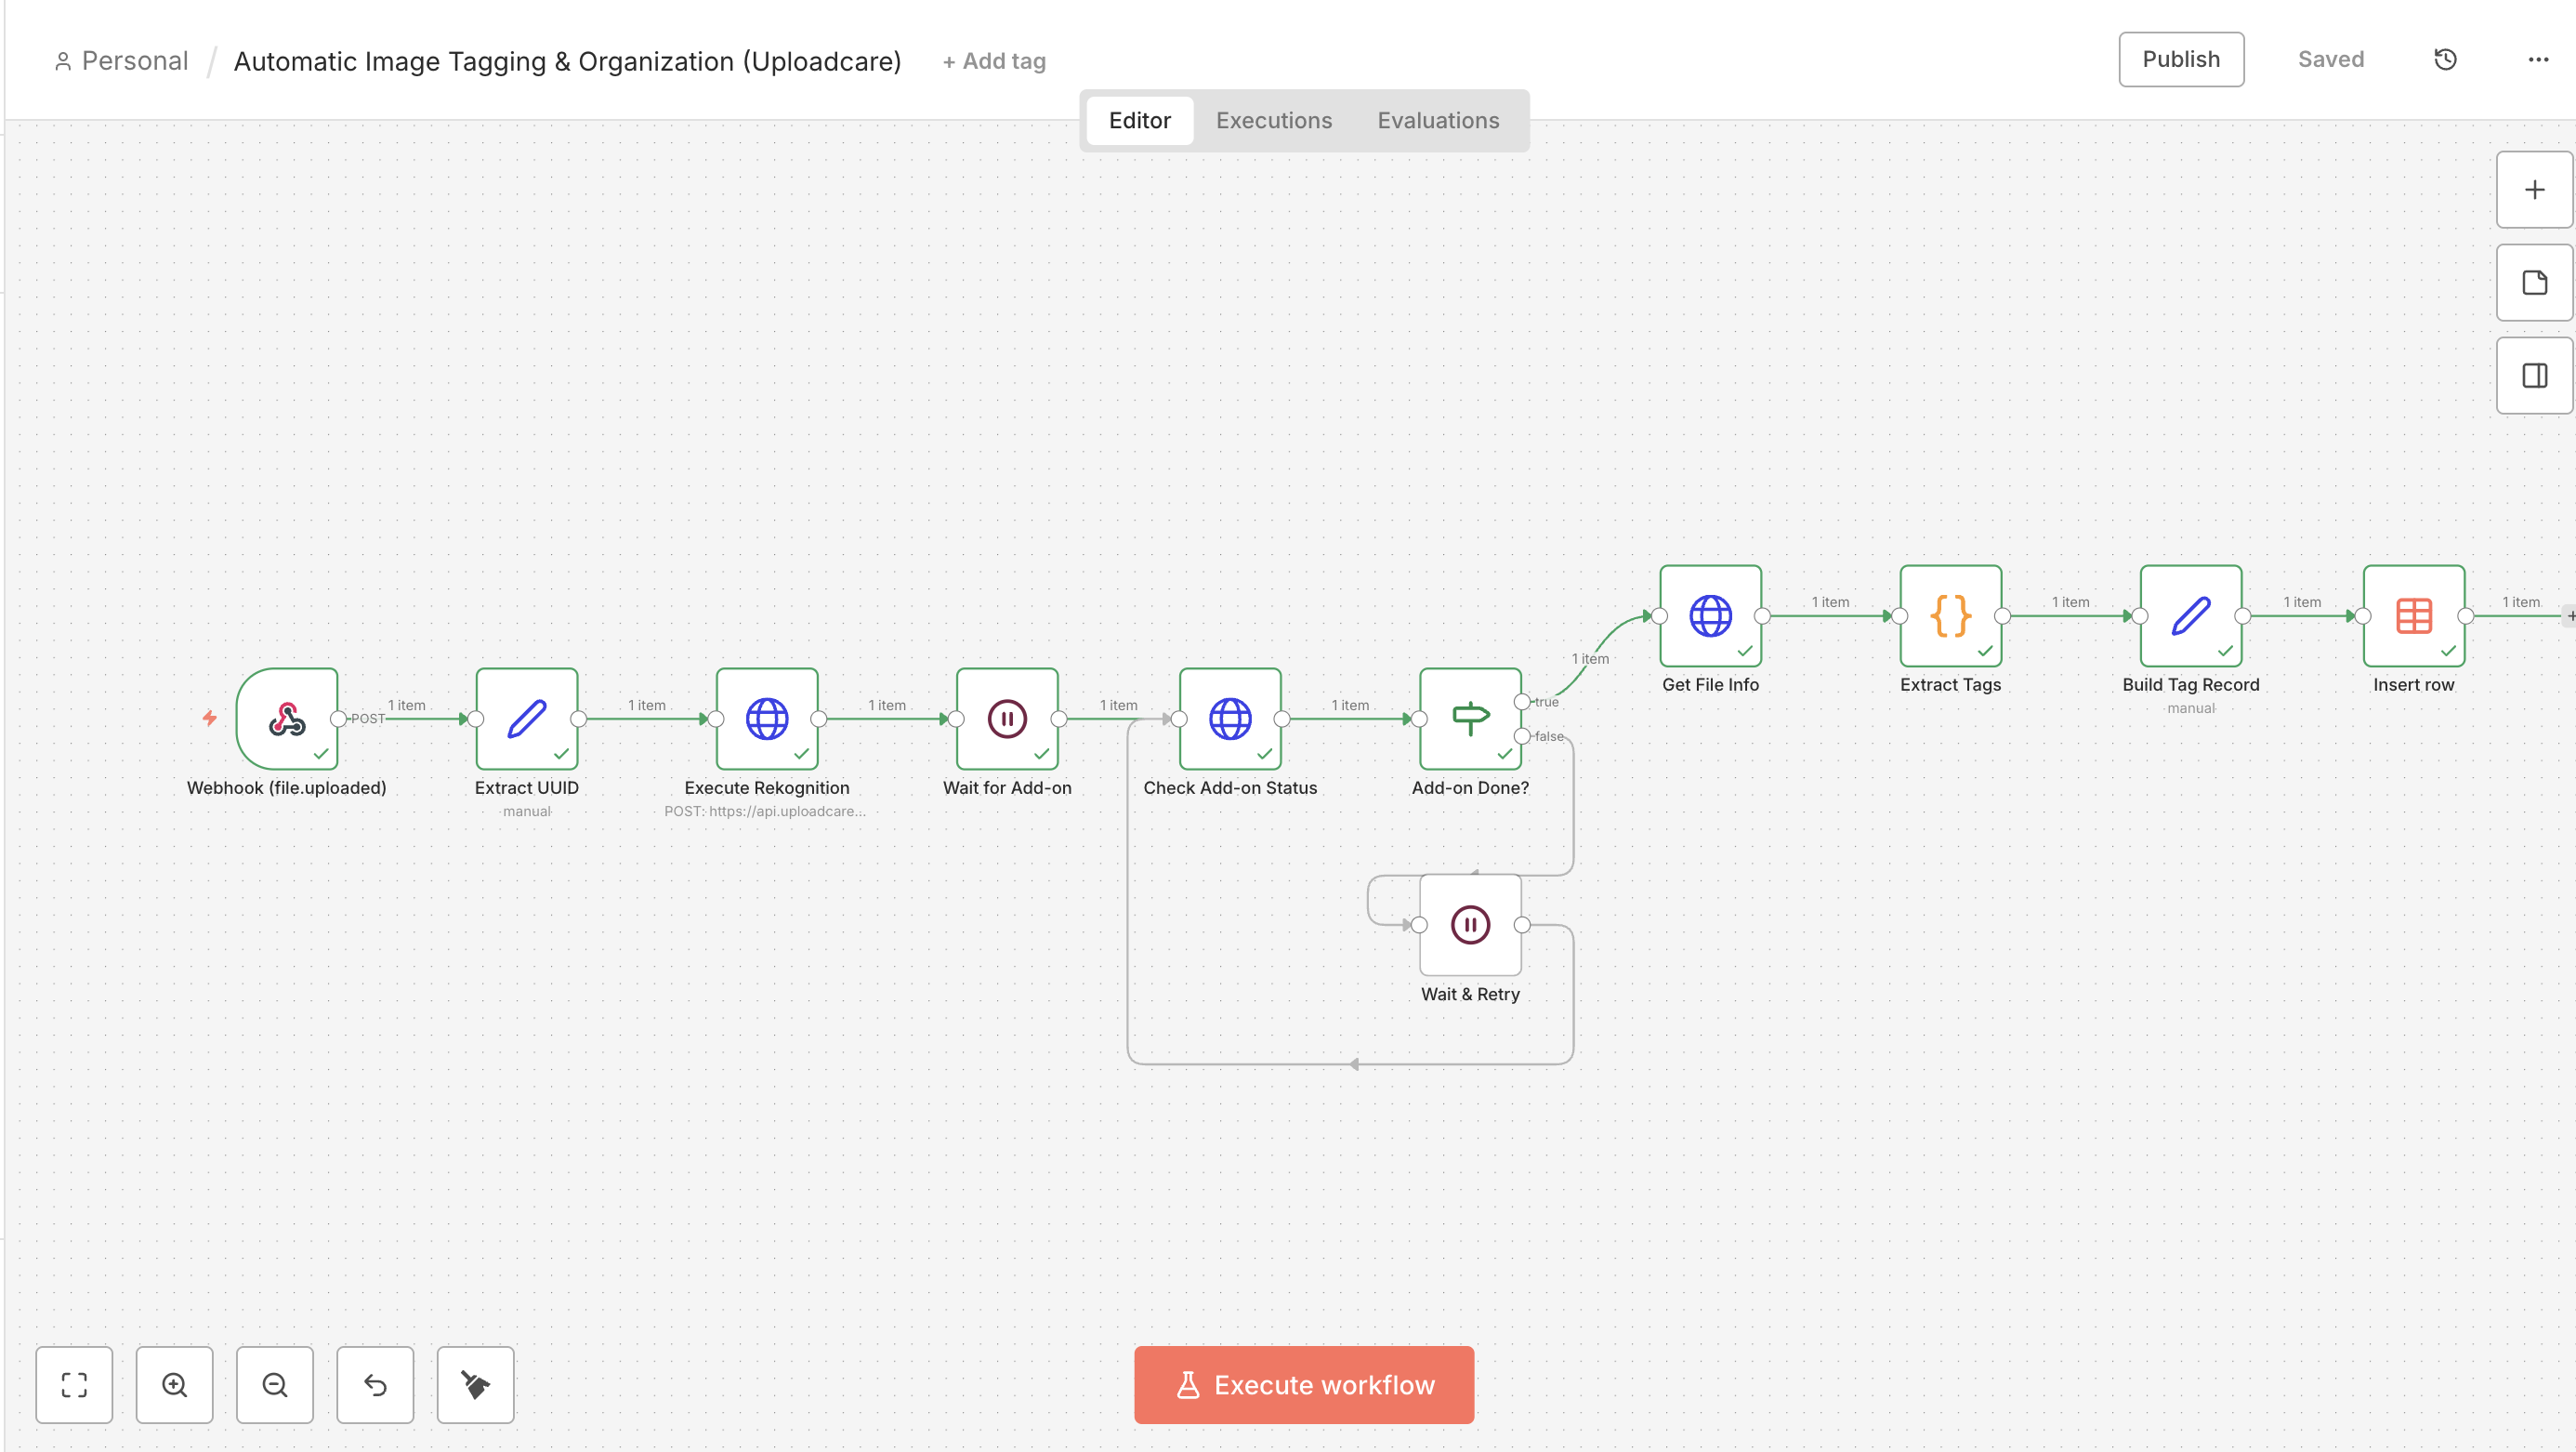Open the Add-on Done? IF node
The width and height of the screenshot is (2576, 1452).
1470,719
